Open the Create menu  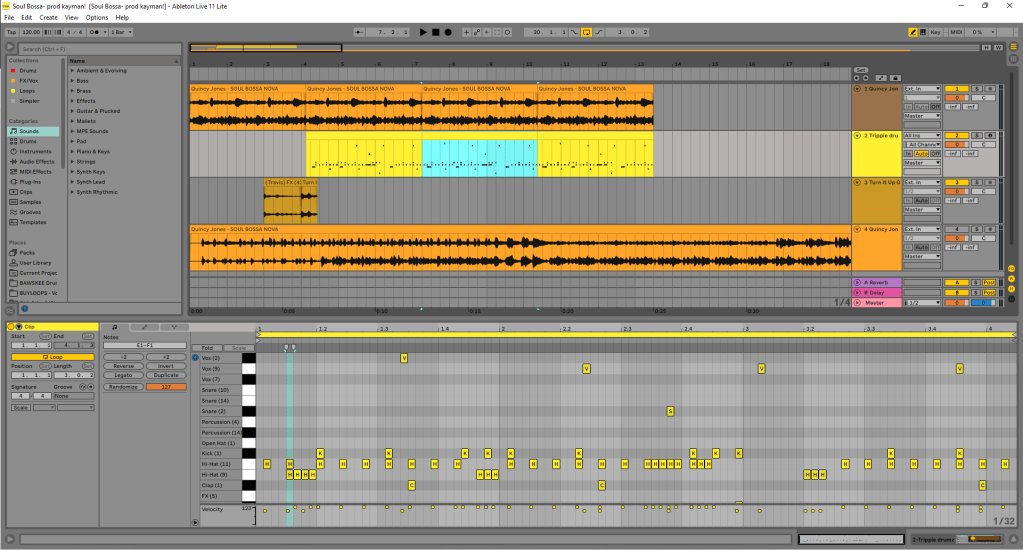pos(48,17)
